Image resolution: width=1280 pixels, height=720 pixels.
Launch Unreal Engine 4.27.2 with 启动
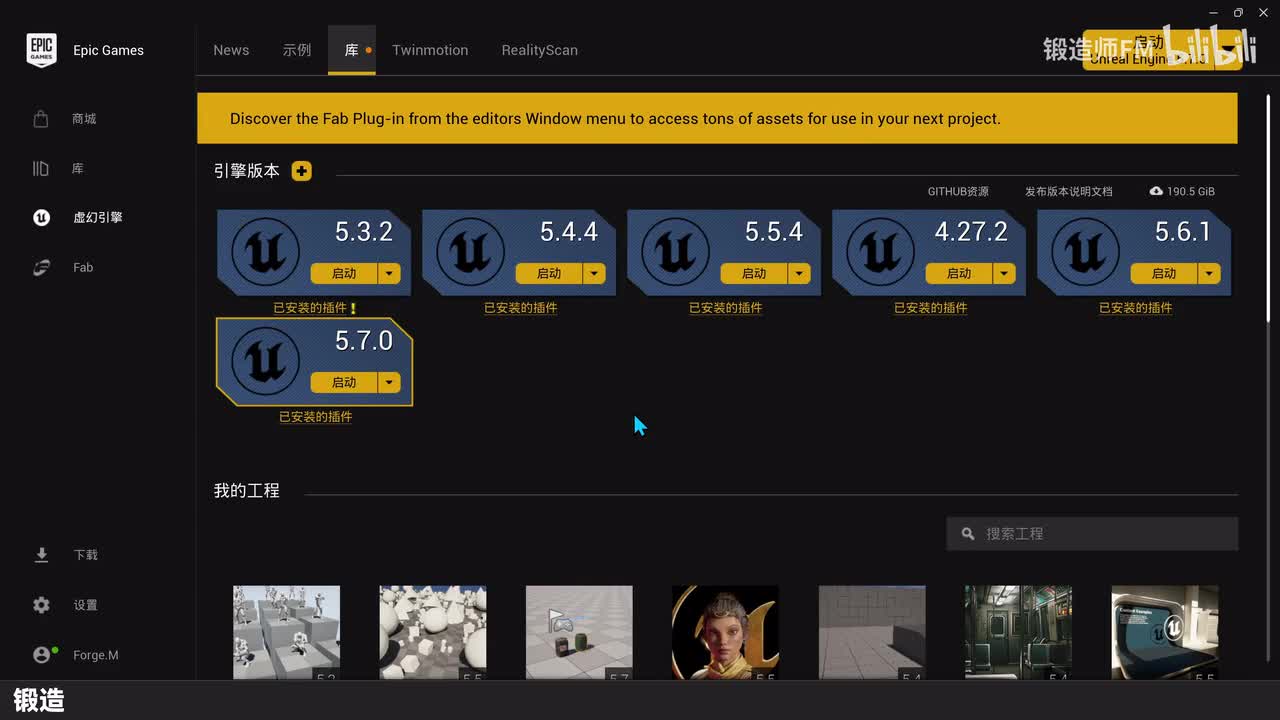[x=959, y=273]
